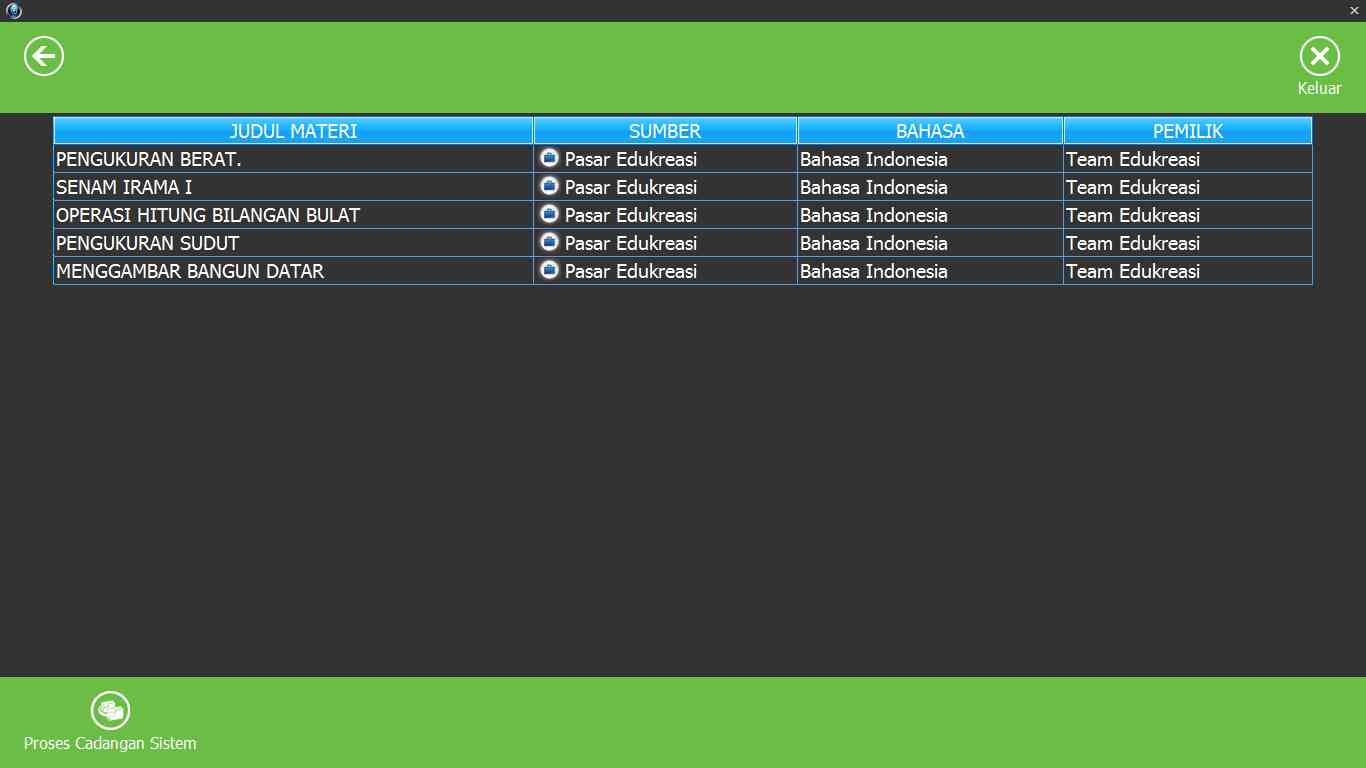The image size is (1366, 768).
Task: Click Team Edukreasi in PENGUKURAN SUDUT row
Action: click(1133, 243)
